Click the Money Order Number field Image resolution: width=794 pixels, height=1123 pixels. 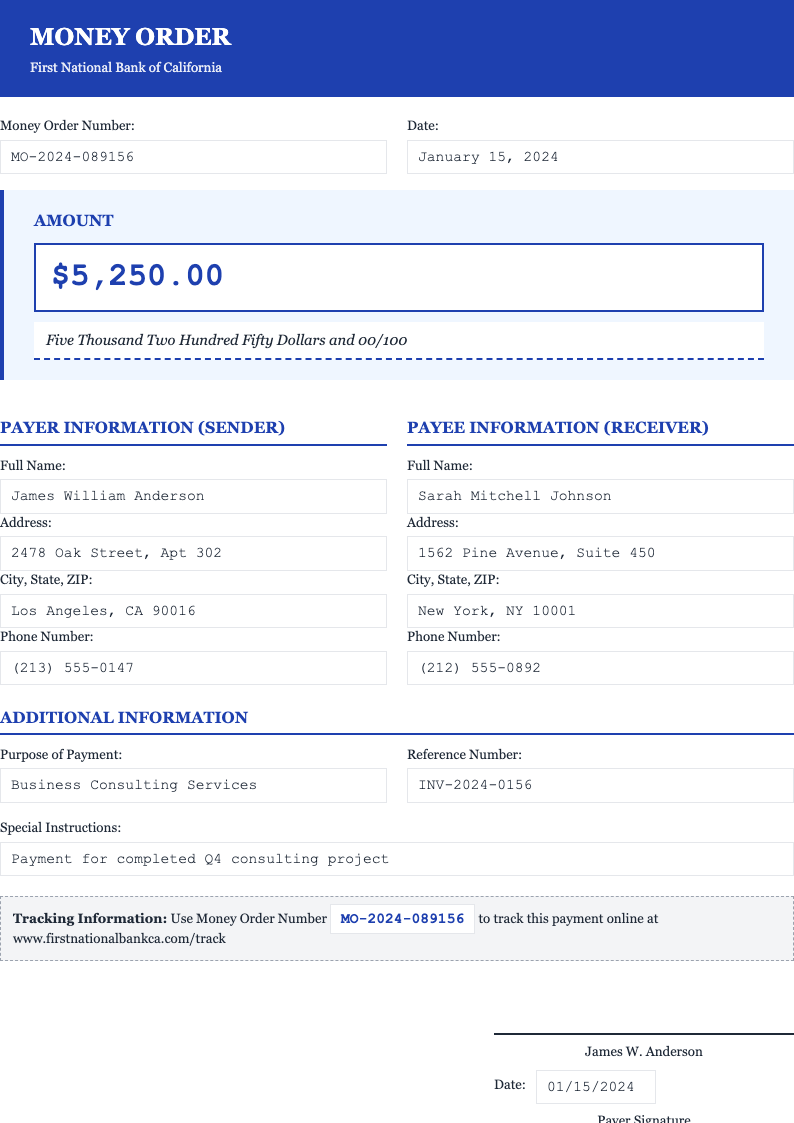tap(194, 157)
